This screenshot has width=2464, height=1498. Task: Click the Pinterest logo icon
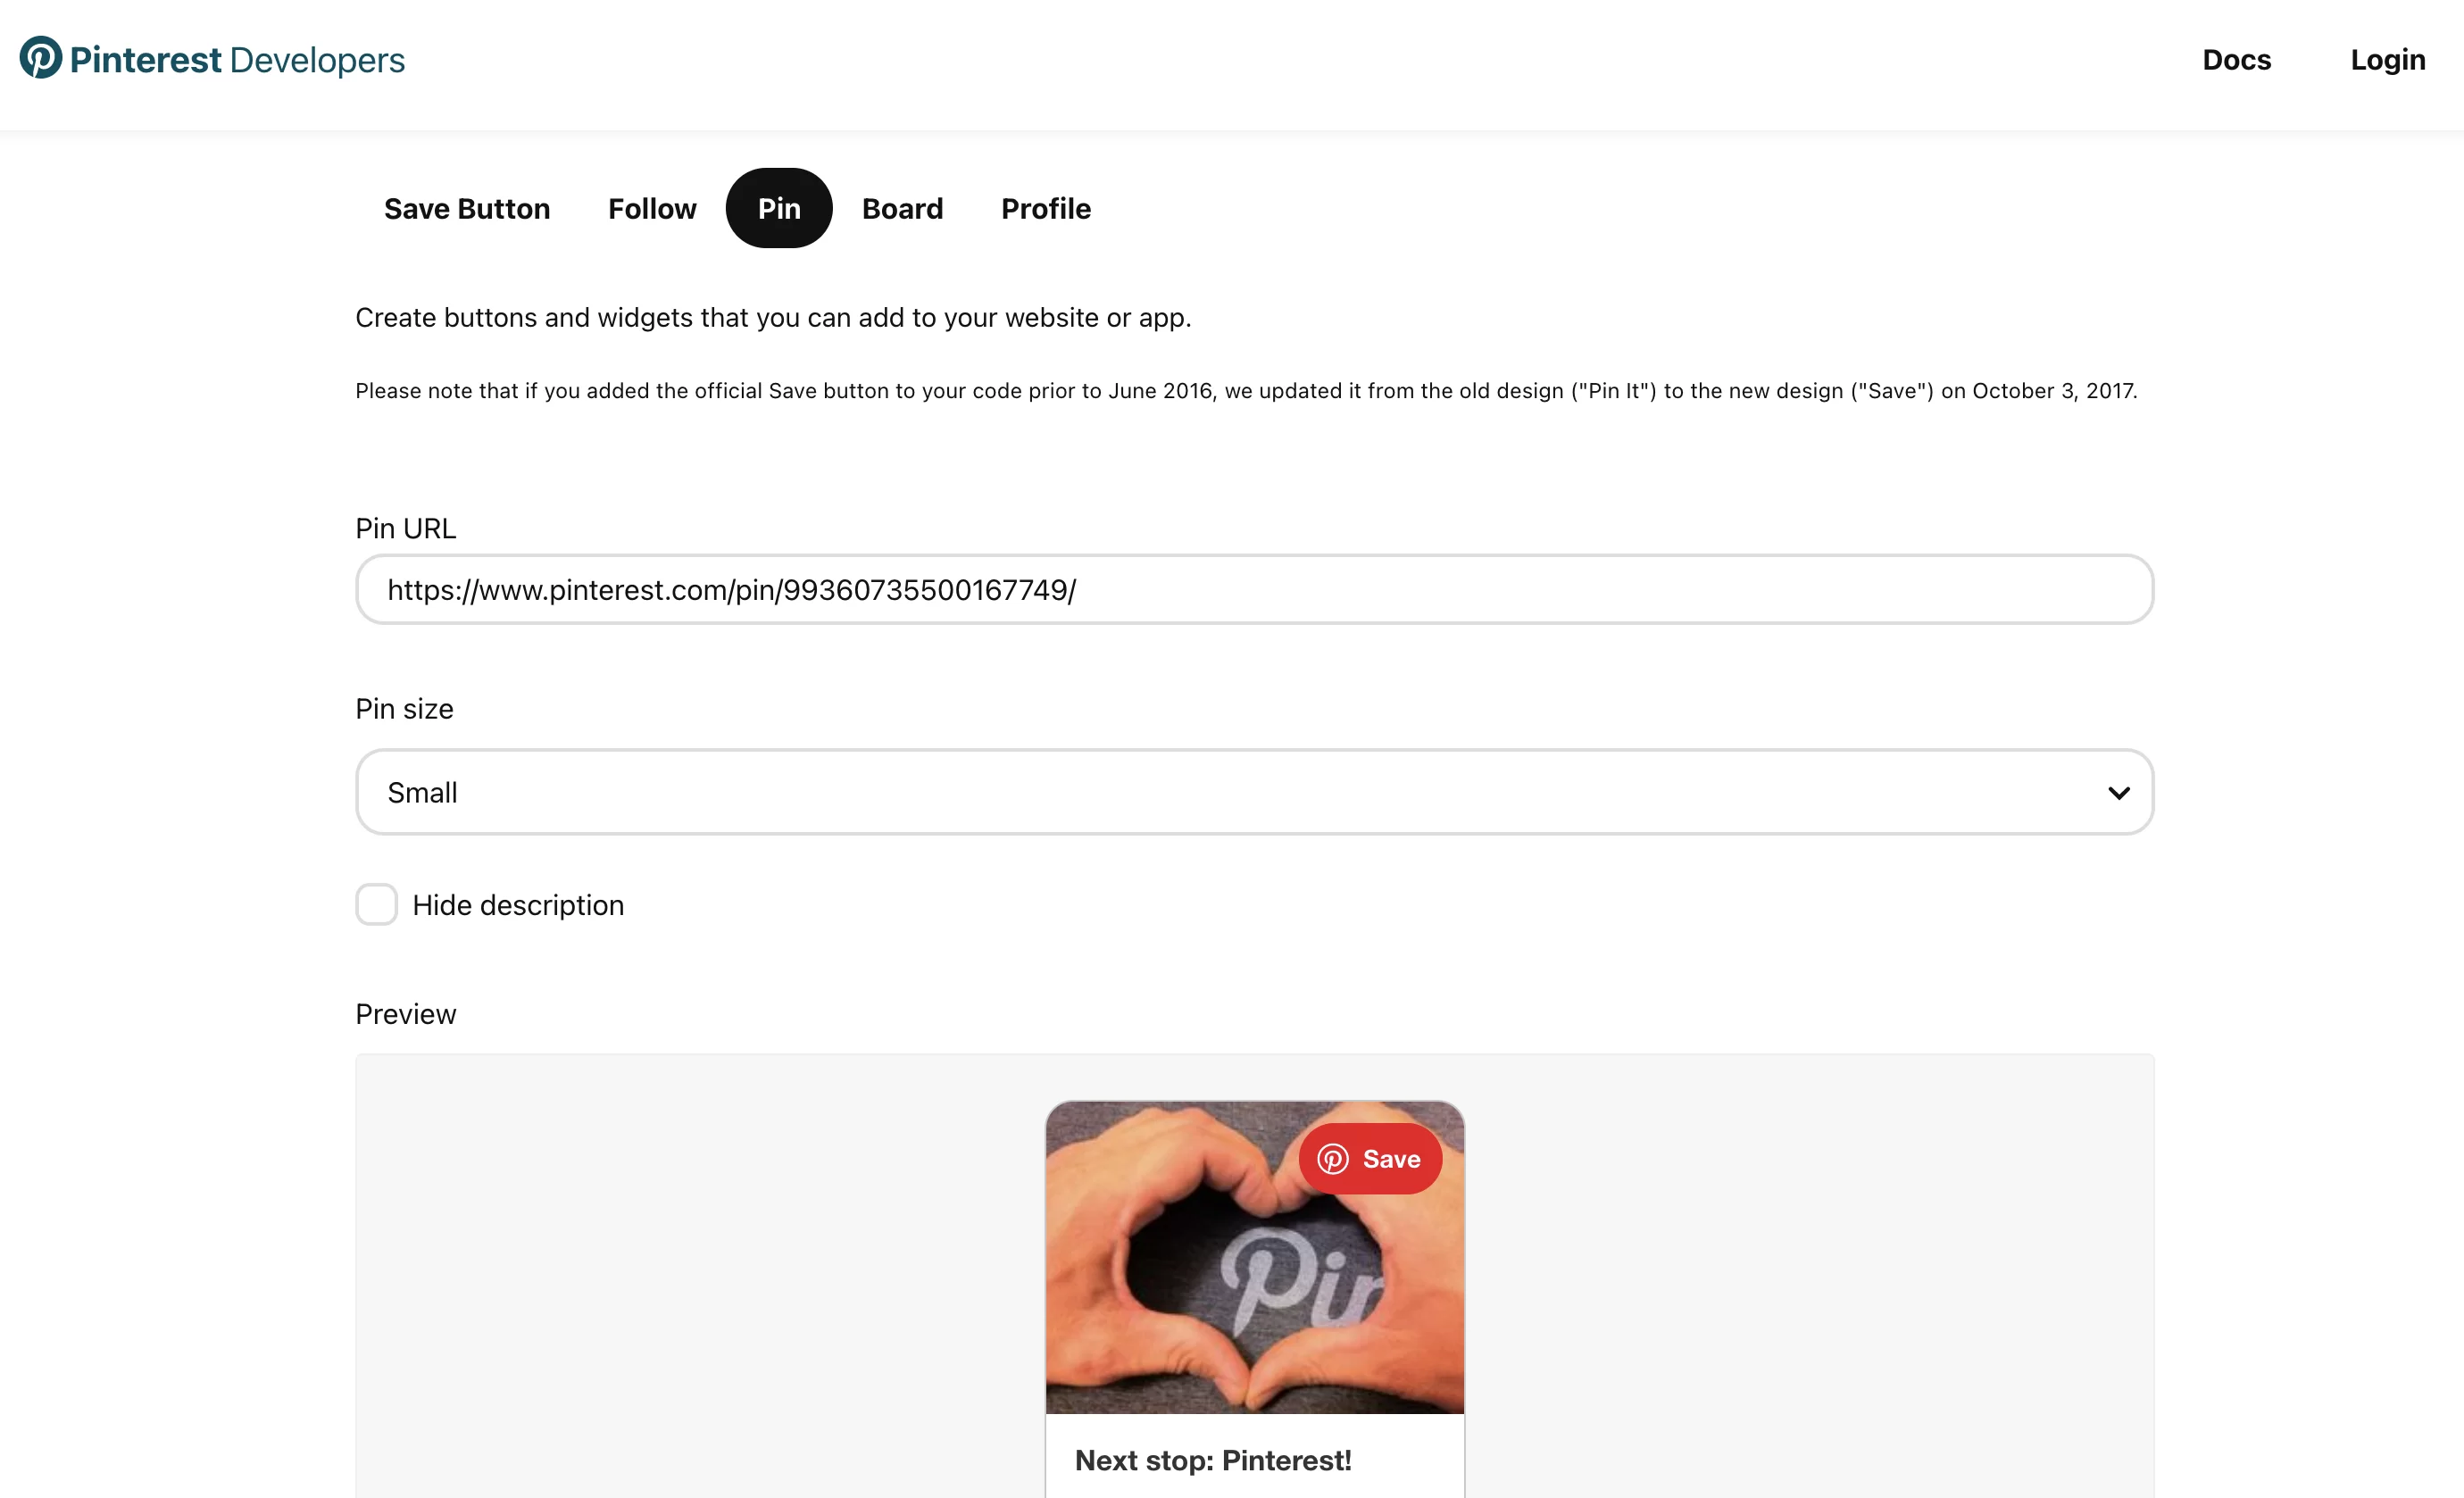38,58
